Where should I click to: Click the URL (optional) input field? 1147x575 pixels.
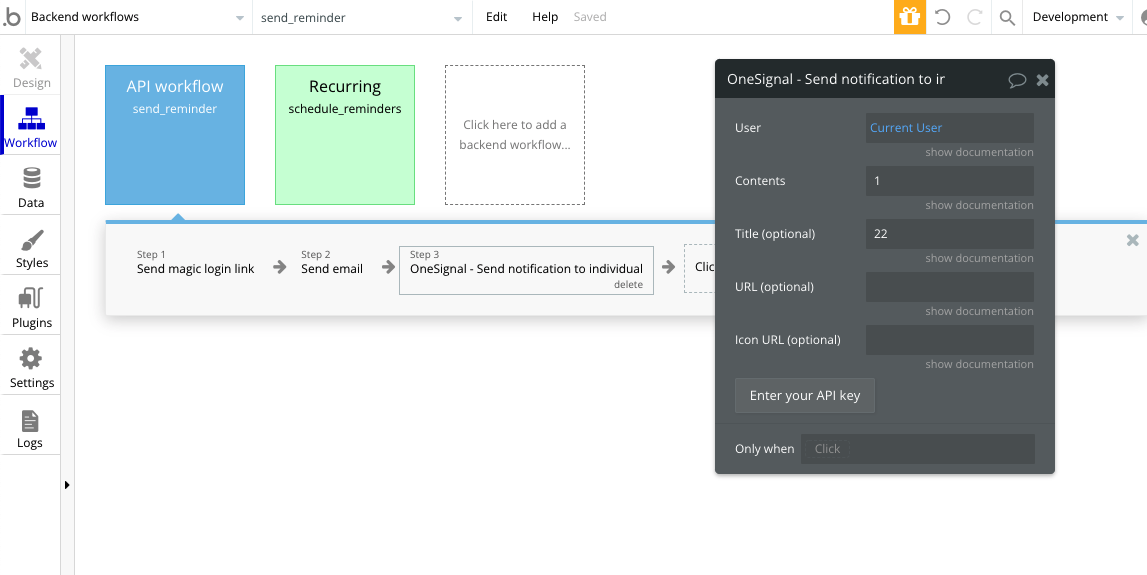tap(949, 287)
